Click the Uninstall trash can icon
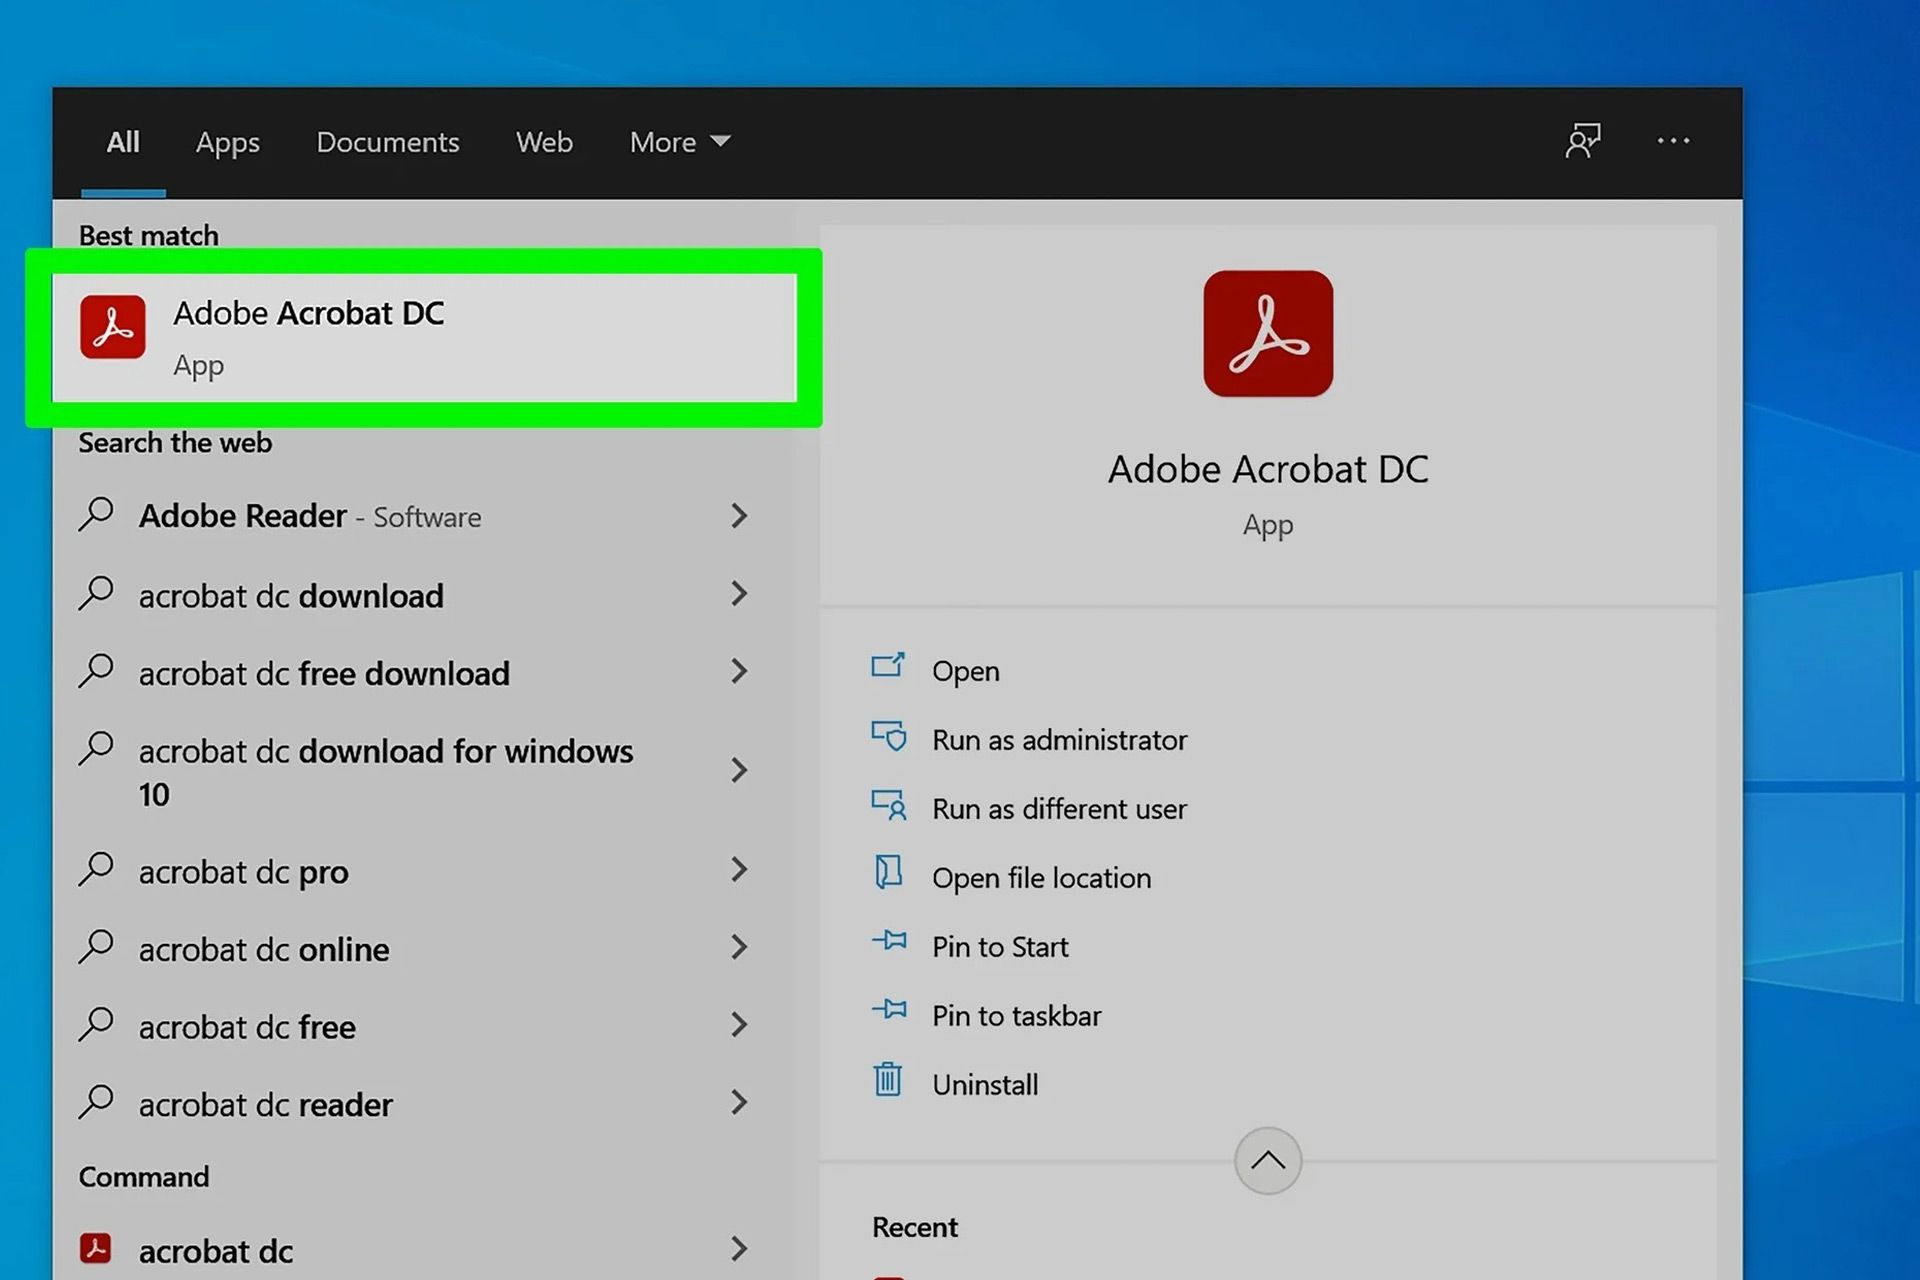The width and height of the screenshot is (1920, 1280). (888, 1080)
